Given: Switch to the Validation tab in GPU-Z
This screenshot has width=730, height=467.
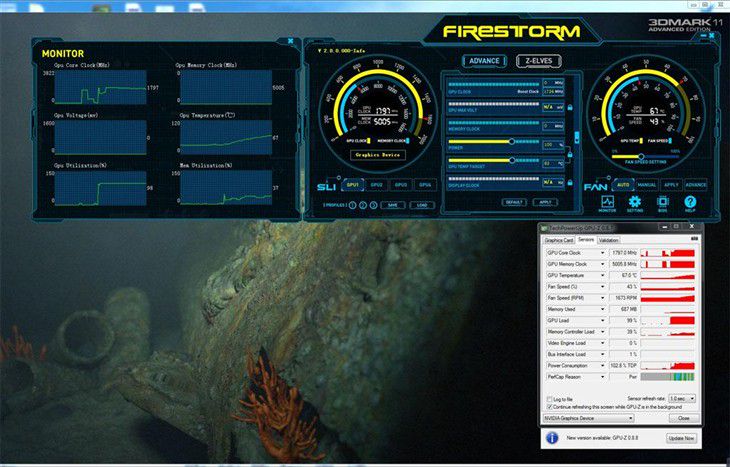Looking at the screenshot, I should (x=608, y=240).
